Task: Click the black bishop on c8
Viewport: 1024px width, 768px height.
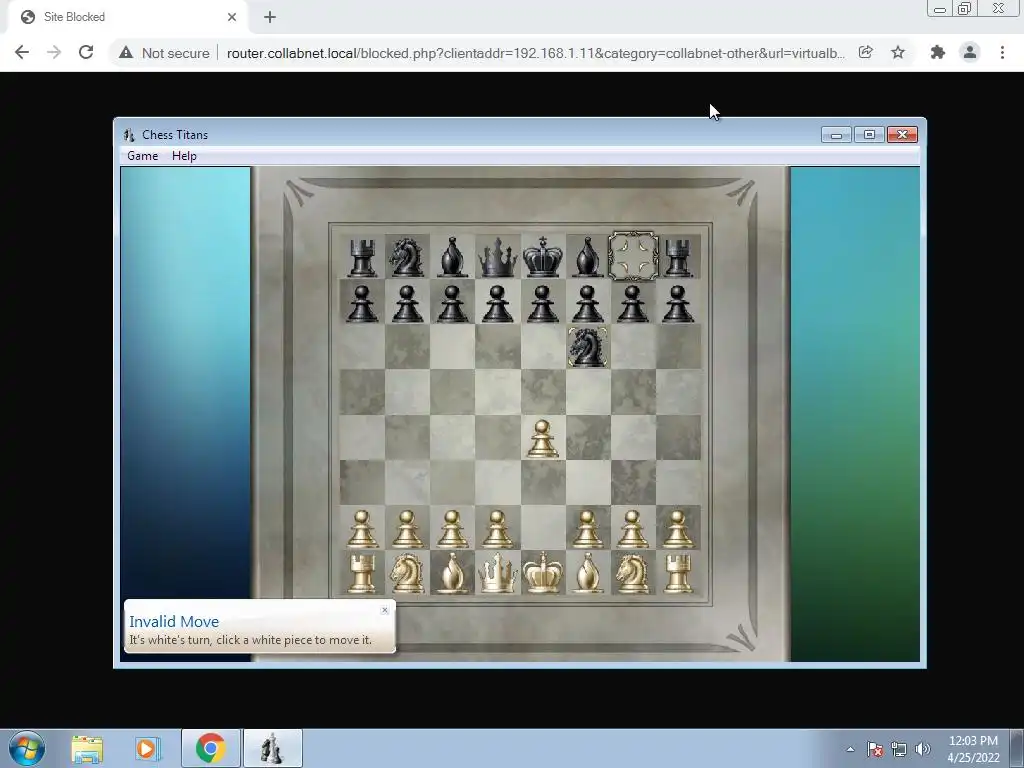Action: click(453, 257)
